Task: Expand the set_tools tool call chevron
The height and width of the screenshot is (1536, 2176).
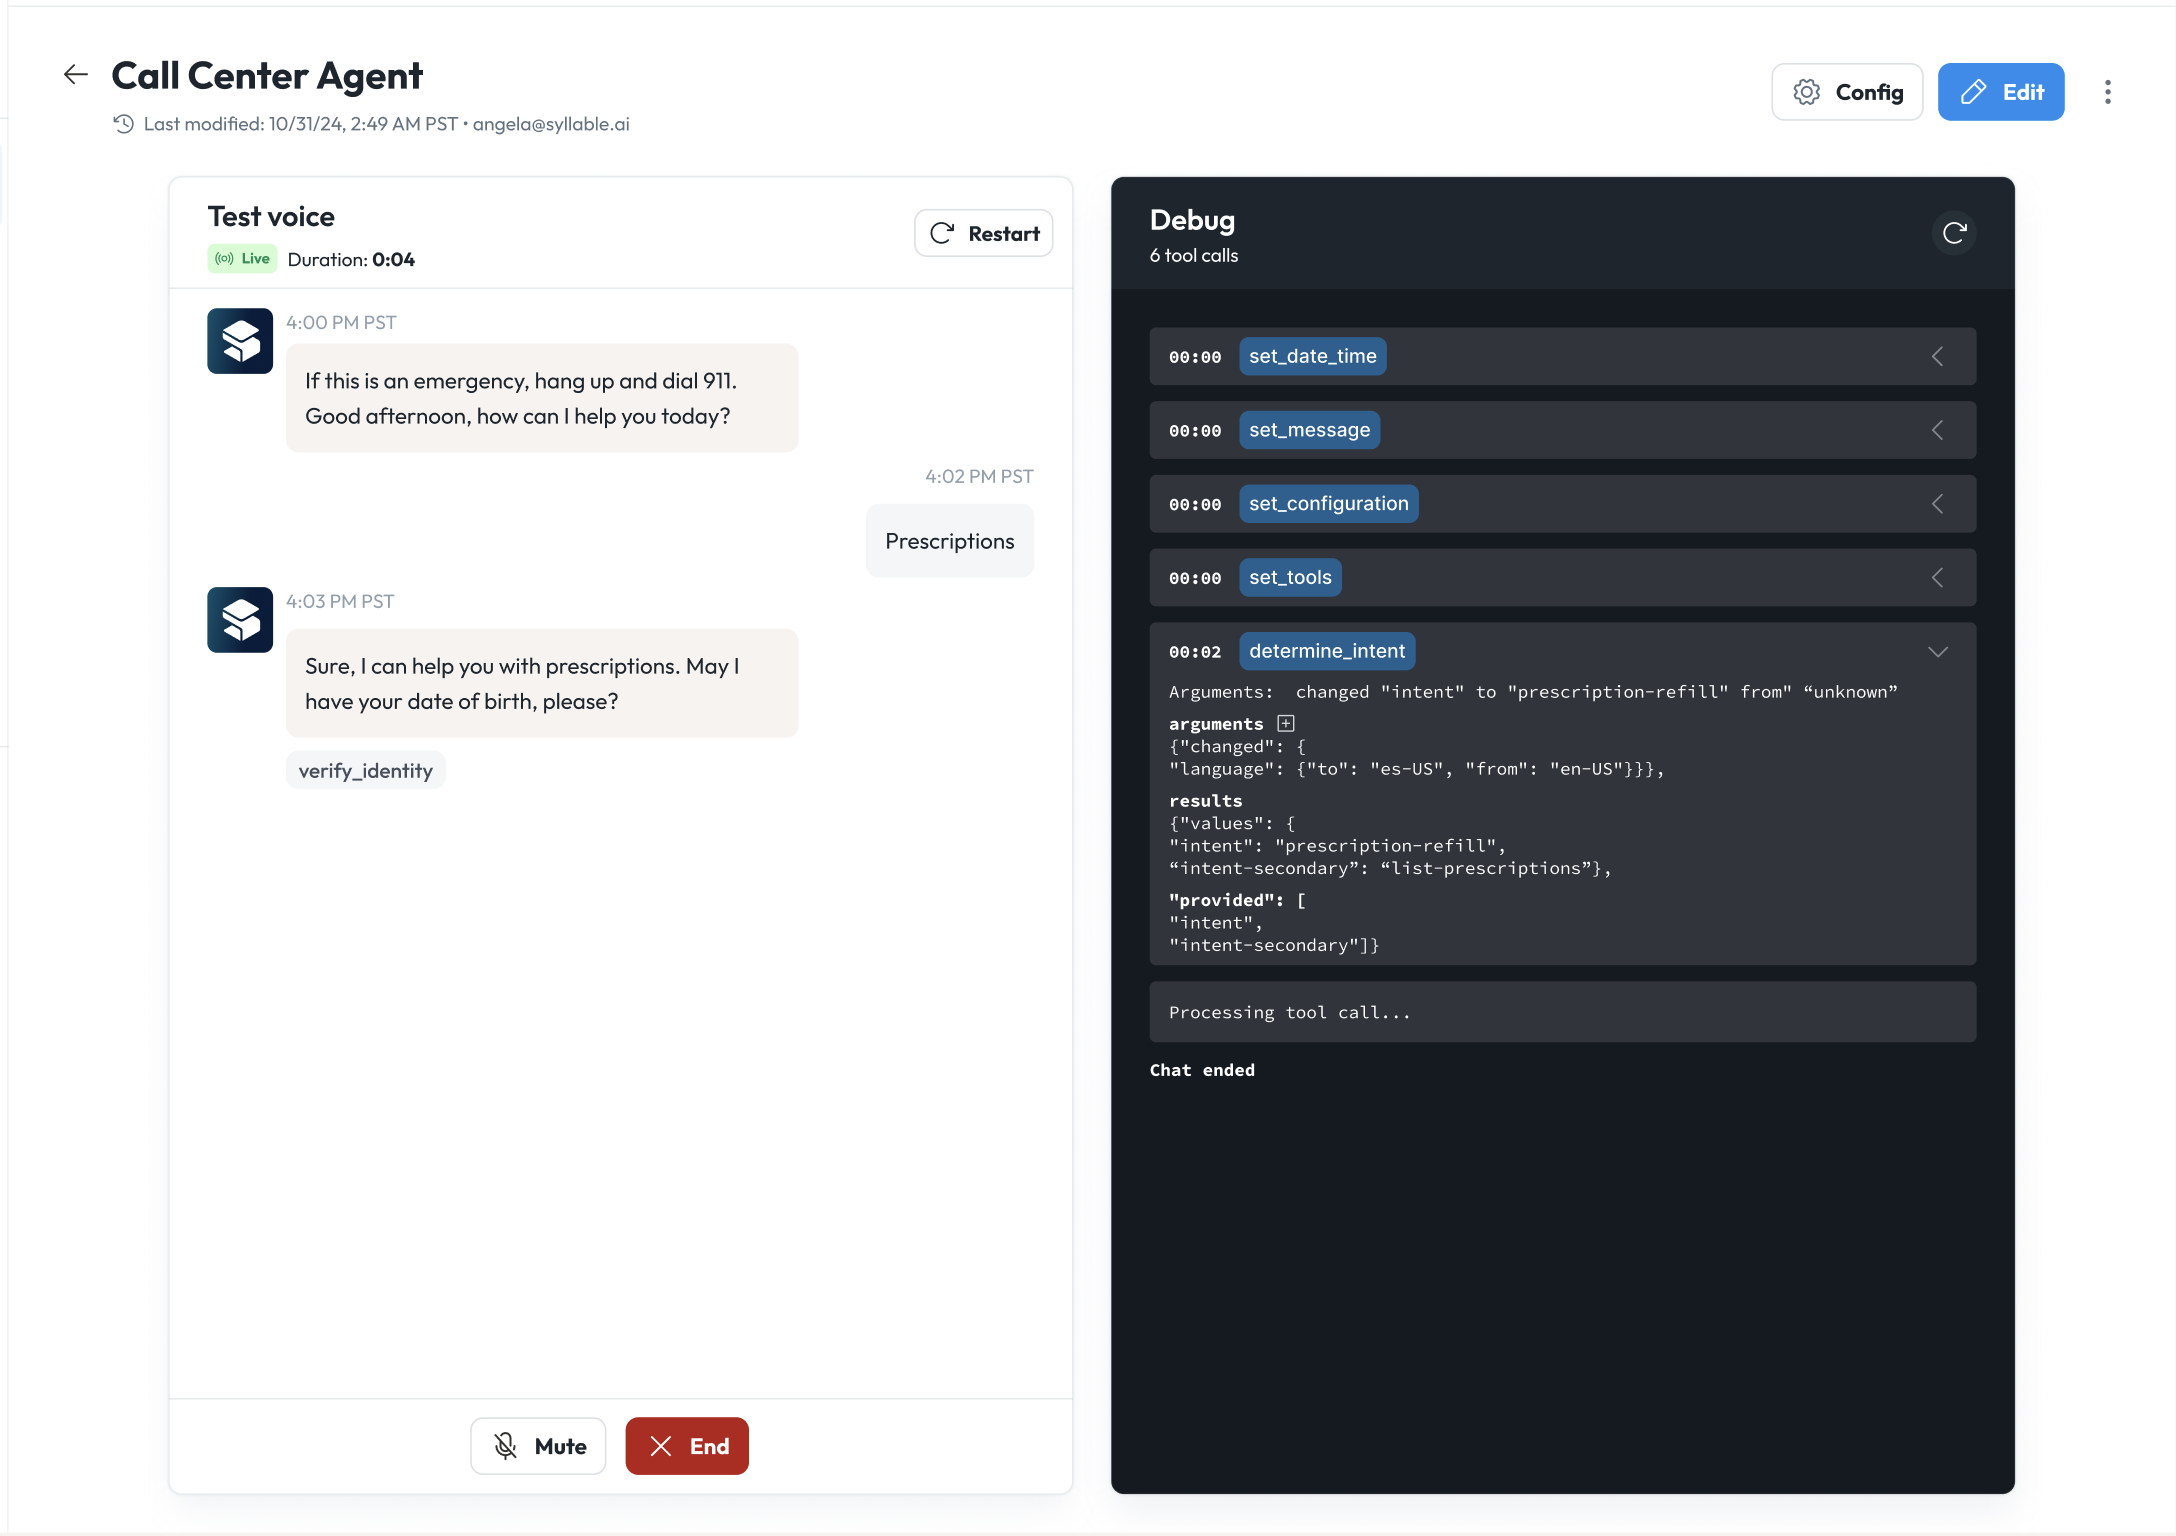Action: coord(1937,578)
